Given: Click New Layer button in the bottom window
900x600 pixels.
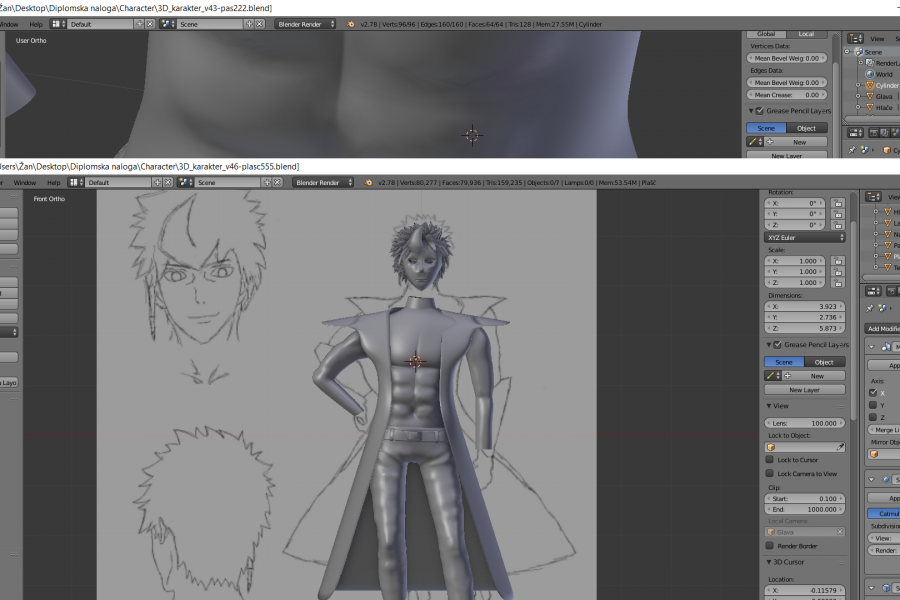Looking at the screenshot, I should click(805, 389).
